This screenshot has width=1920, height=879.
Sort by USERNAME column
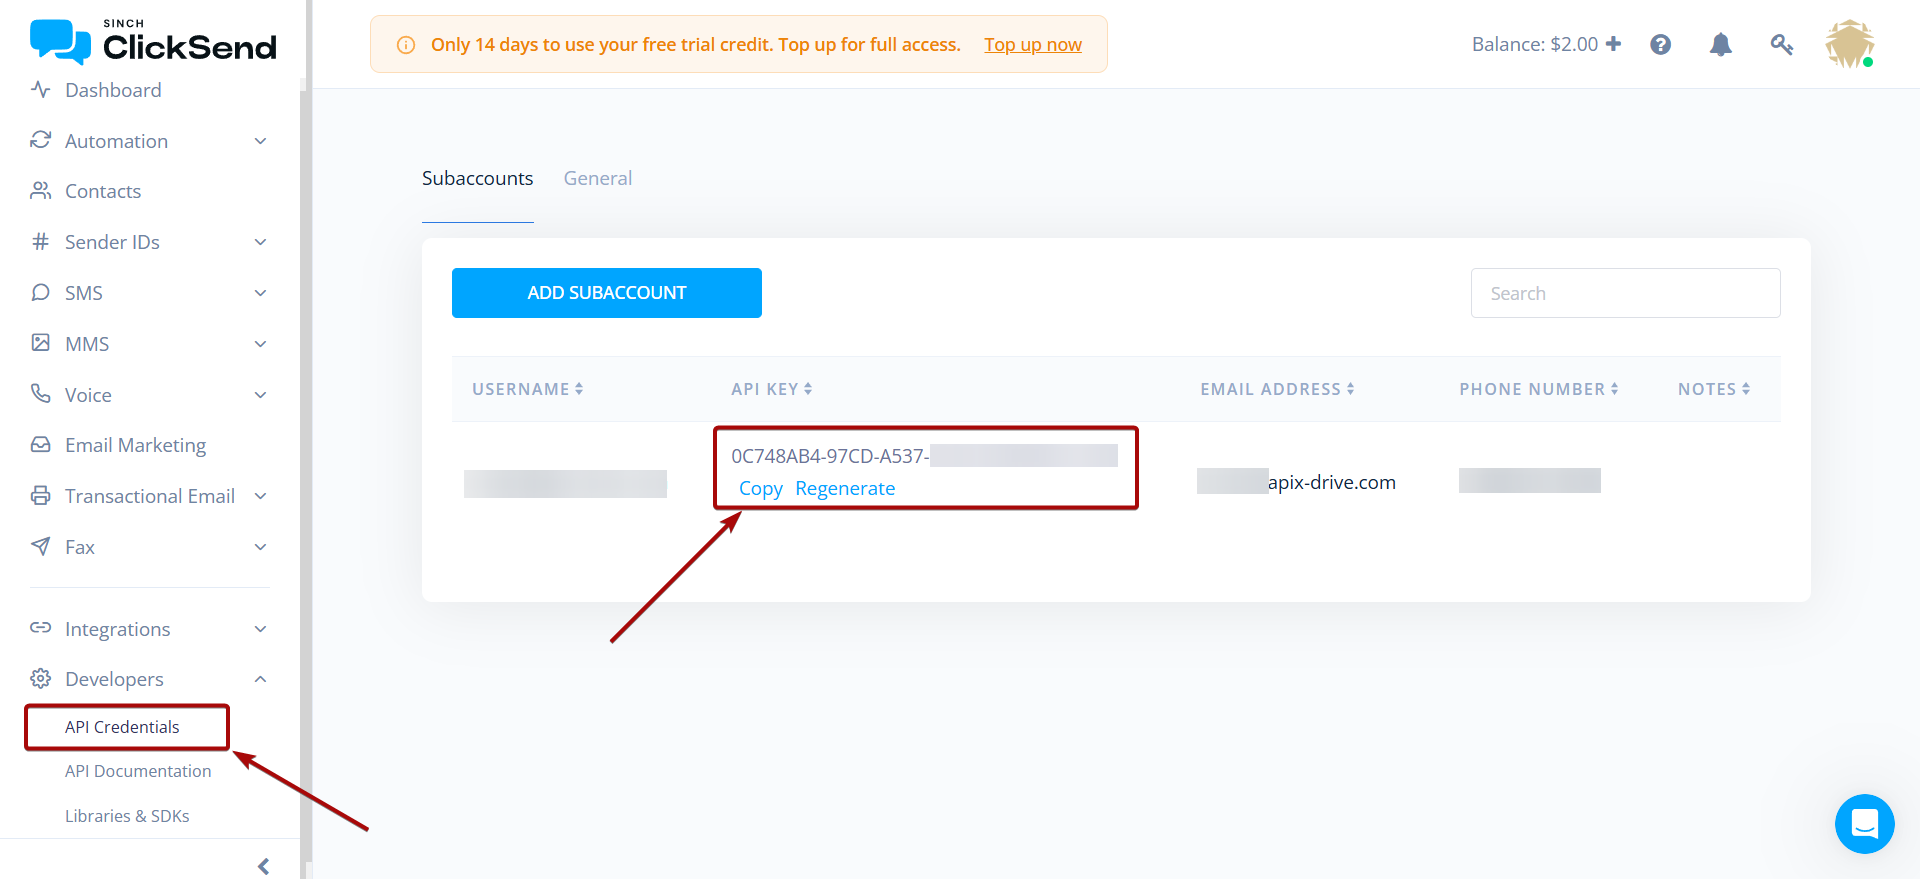[x=527, y=389]
